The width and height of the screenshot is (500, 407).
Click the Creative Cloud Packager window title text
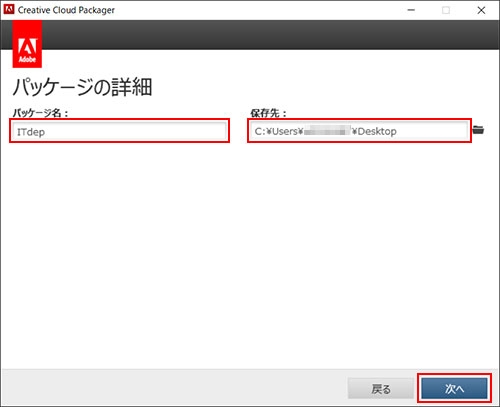pos(66,10)
